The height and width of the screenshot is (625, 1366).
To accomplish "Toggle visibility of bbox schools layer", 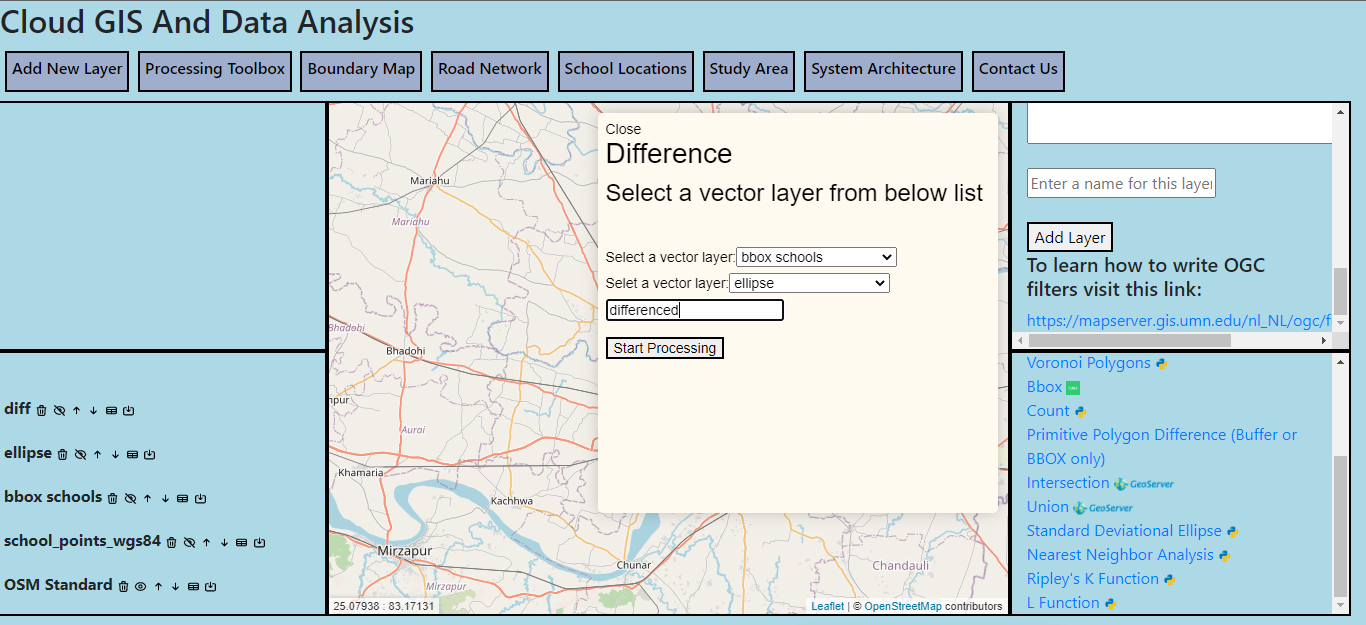I will coord(130,498).
